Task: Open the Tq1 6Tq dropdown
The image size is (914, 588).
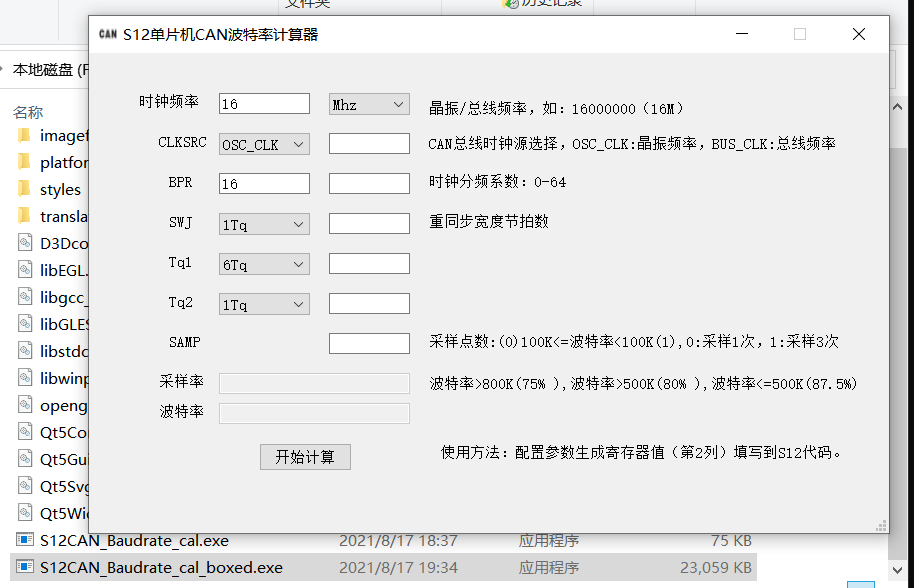Action: click(264, 264)
